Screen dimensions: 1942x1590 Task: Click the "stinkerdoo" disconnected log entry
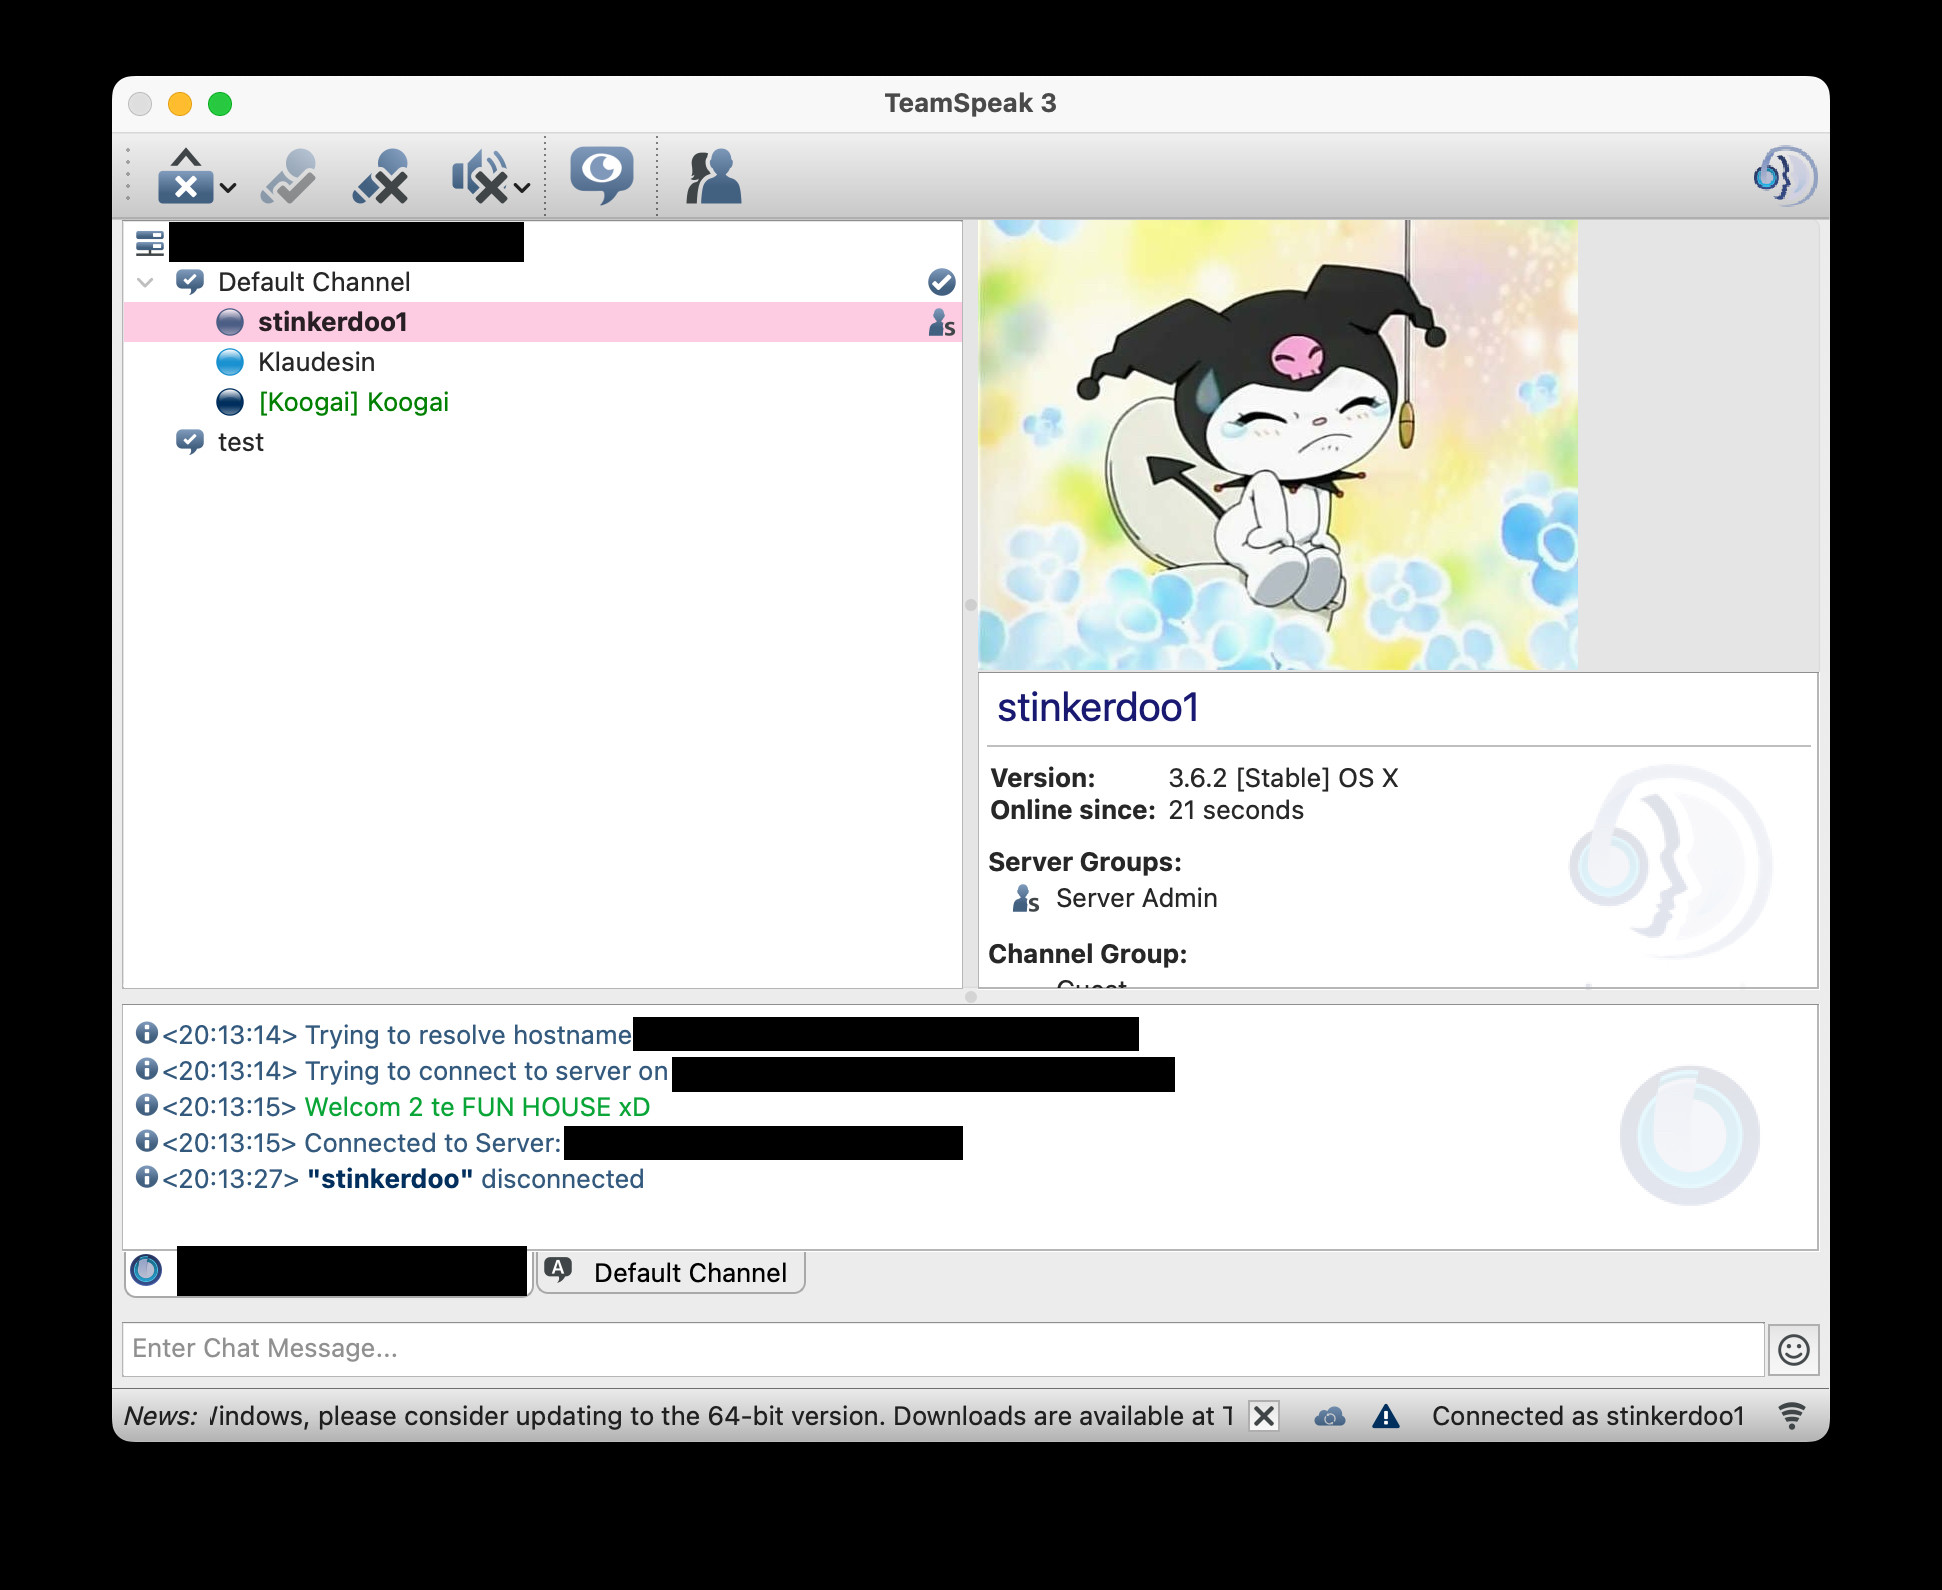(475, 1179)
